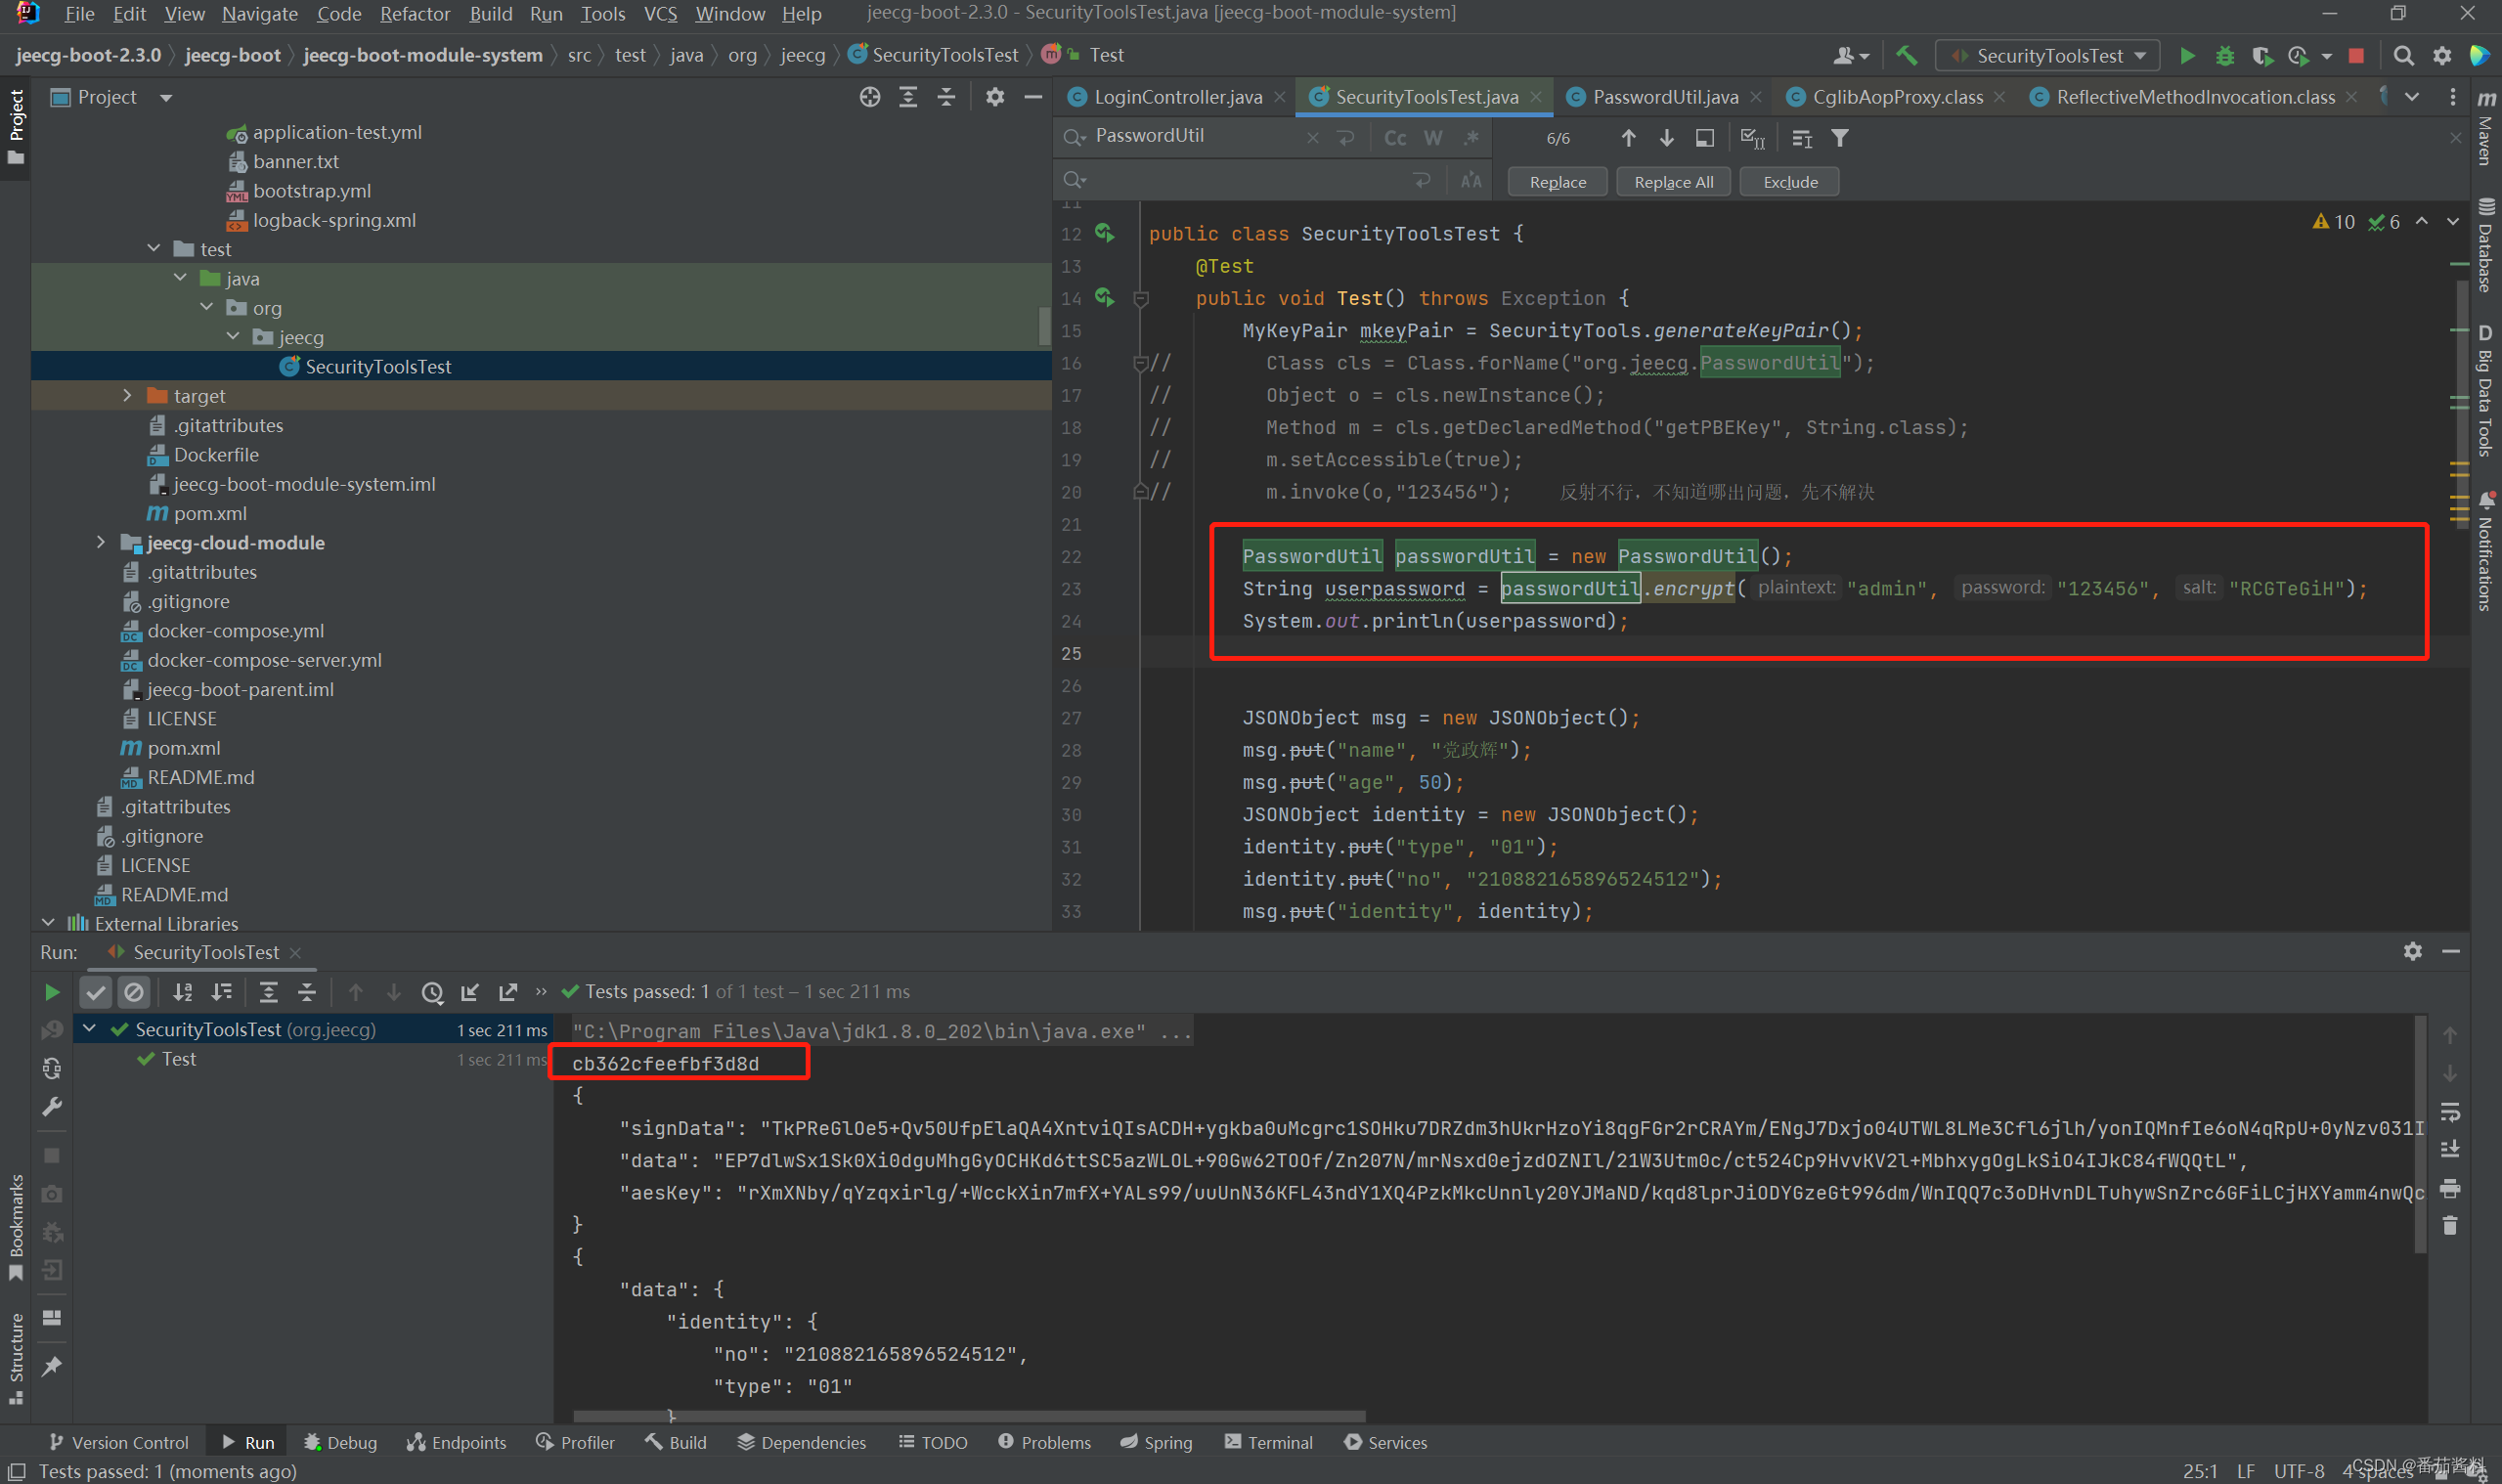Open IDE settings gear in top toolbar
2502x1484 pixels.
2442,56
